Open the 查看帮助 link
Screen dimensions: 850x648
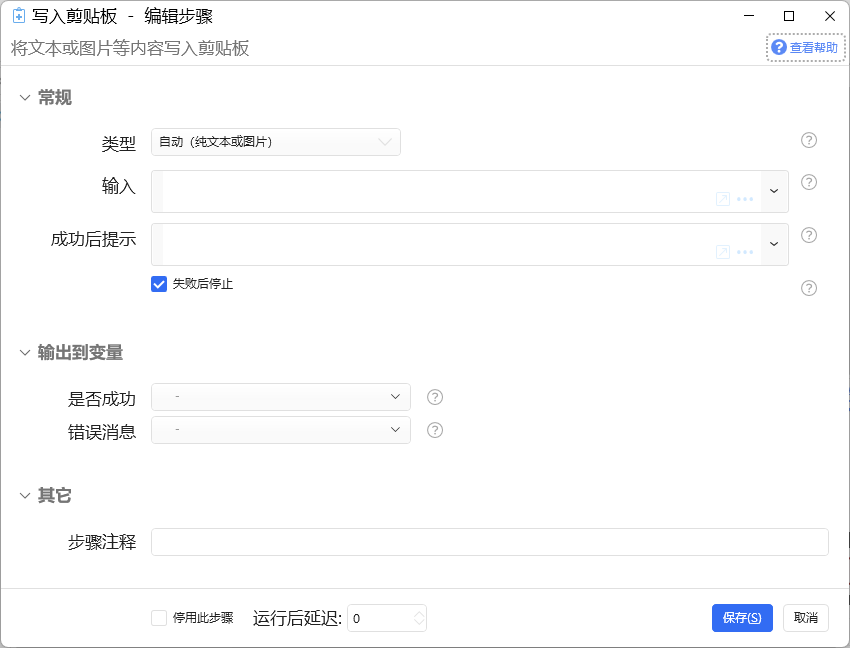point(806,48)
